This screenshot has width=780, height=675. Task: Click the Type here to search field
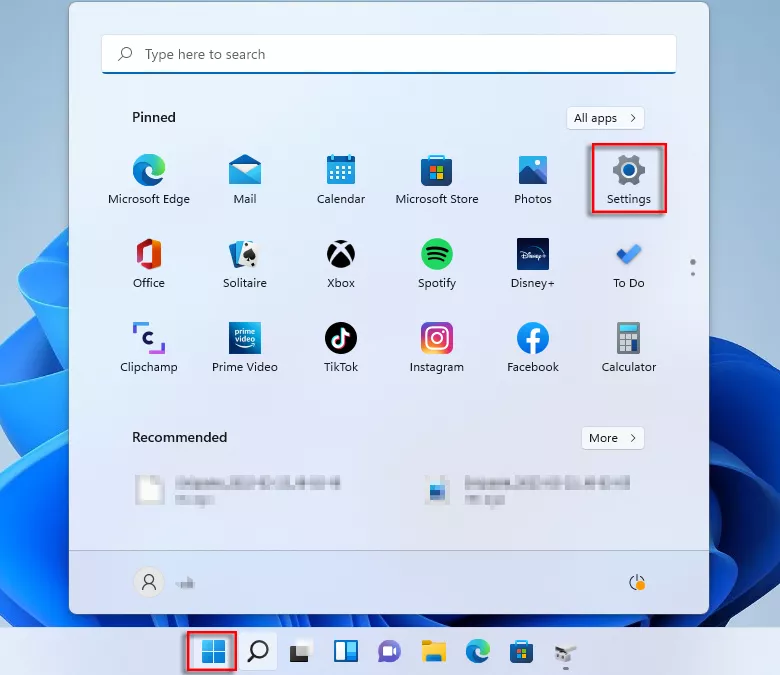pos(389,54)
